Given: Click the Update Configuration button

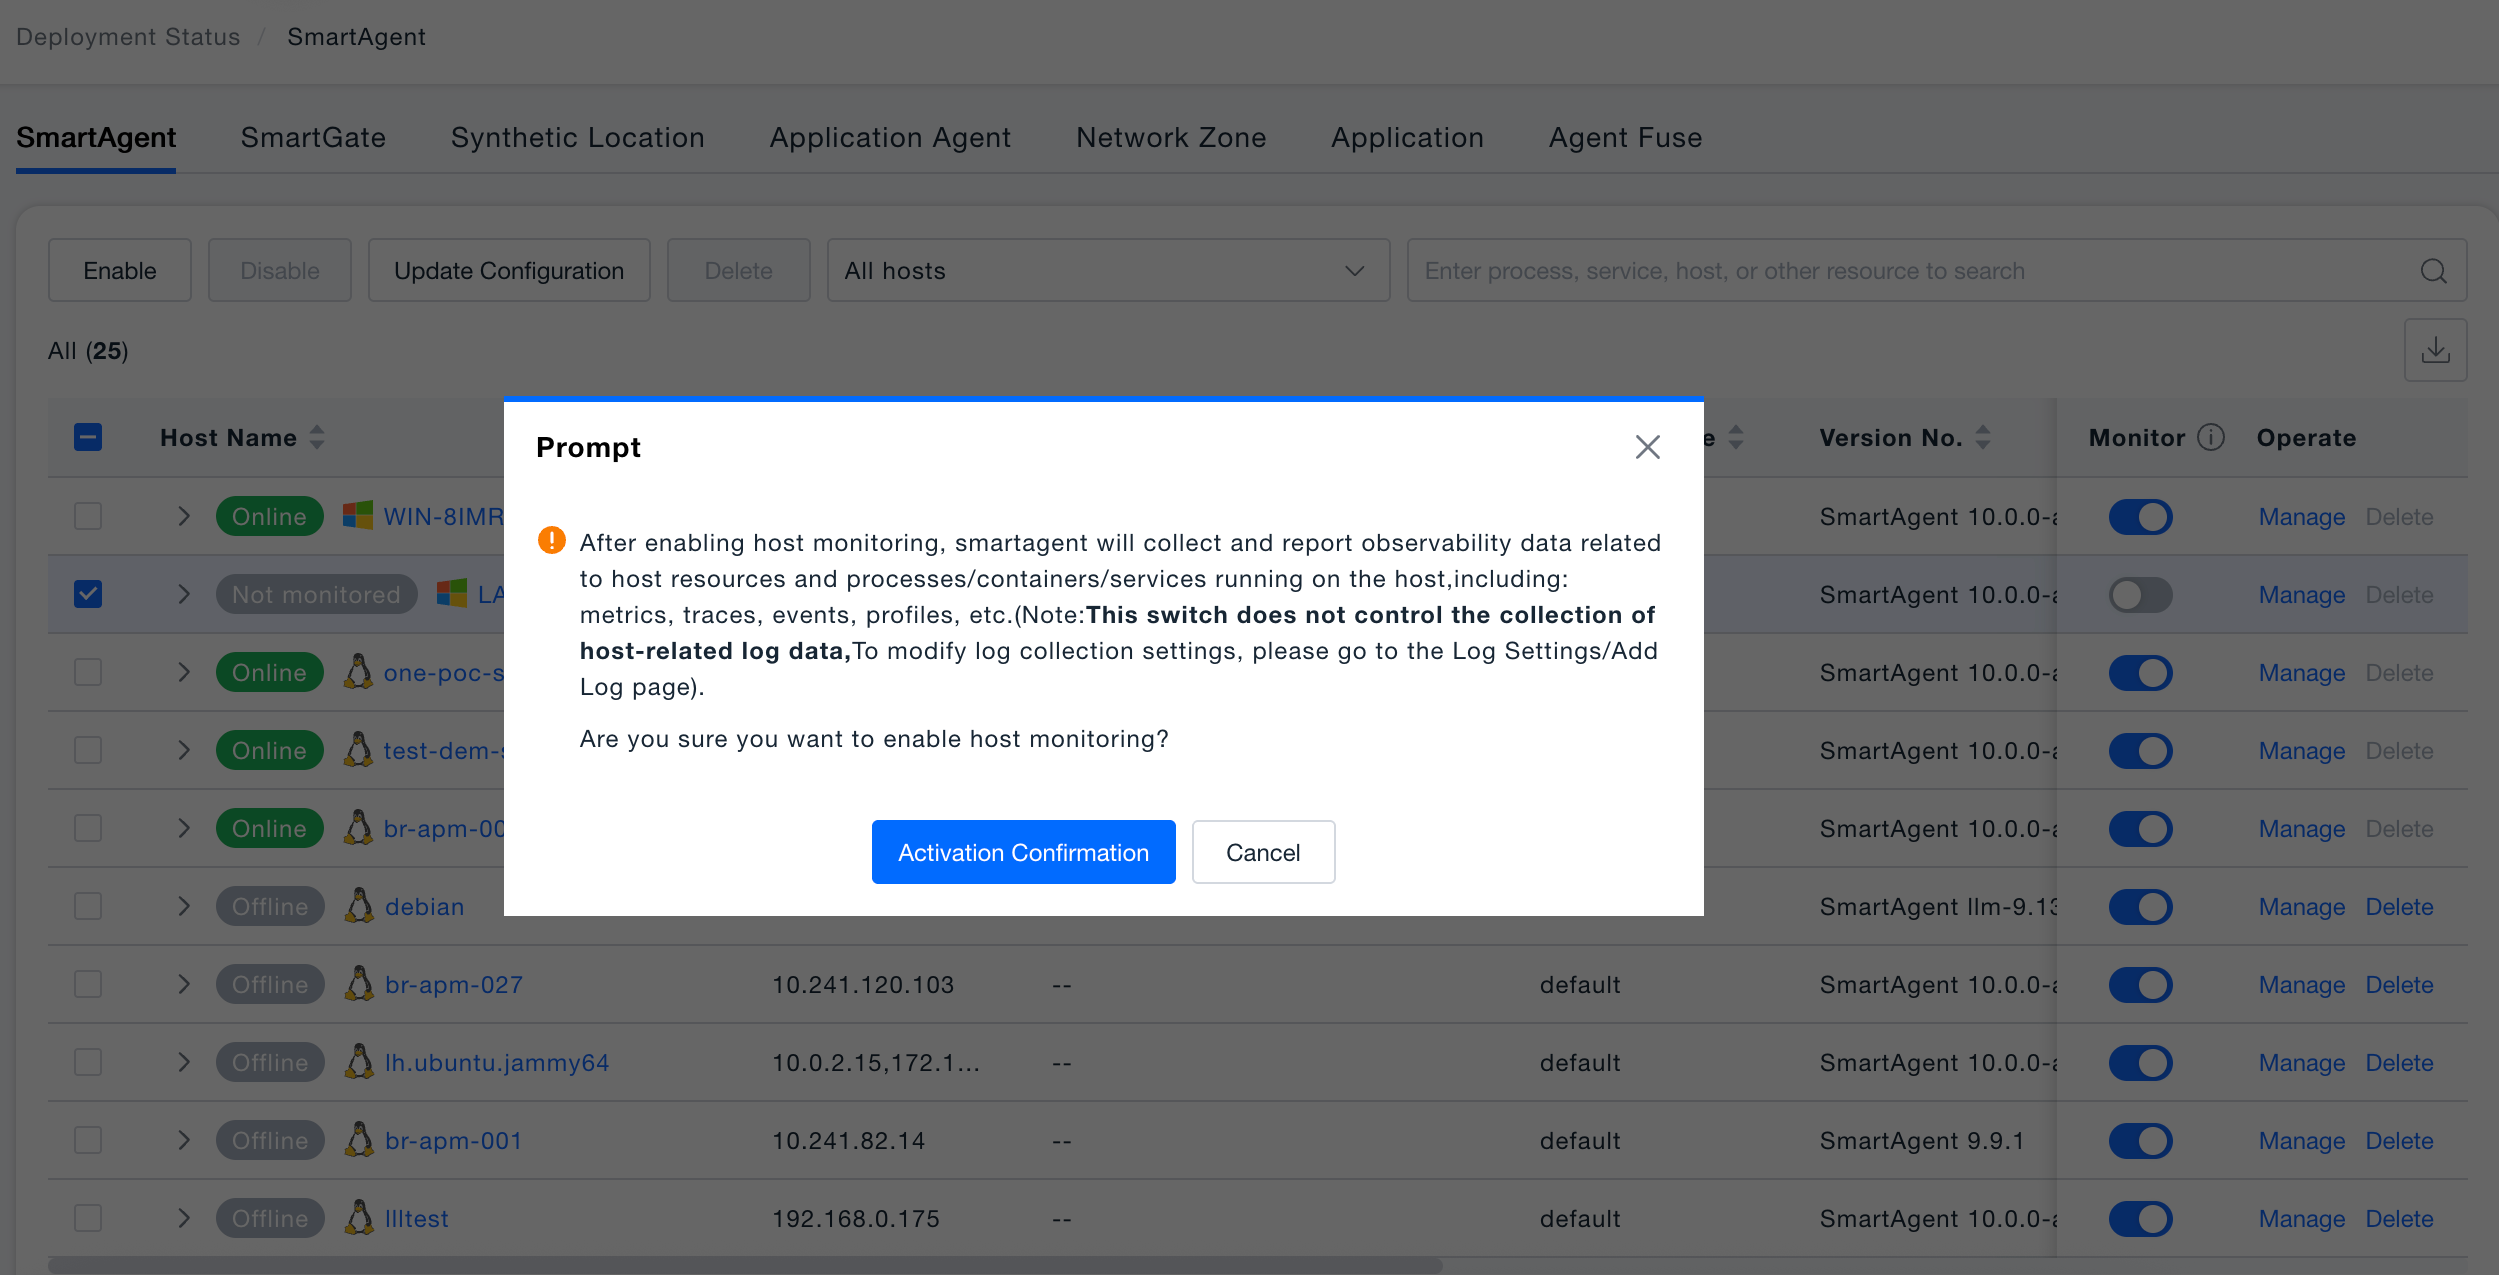Looking at the screenshot, I should pos(509,270).
